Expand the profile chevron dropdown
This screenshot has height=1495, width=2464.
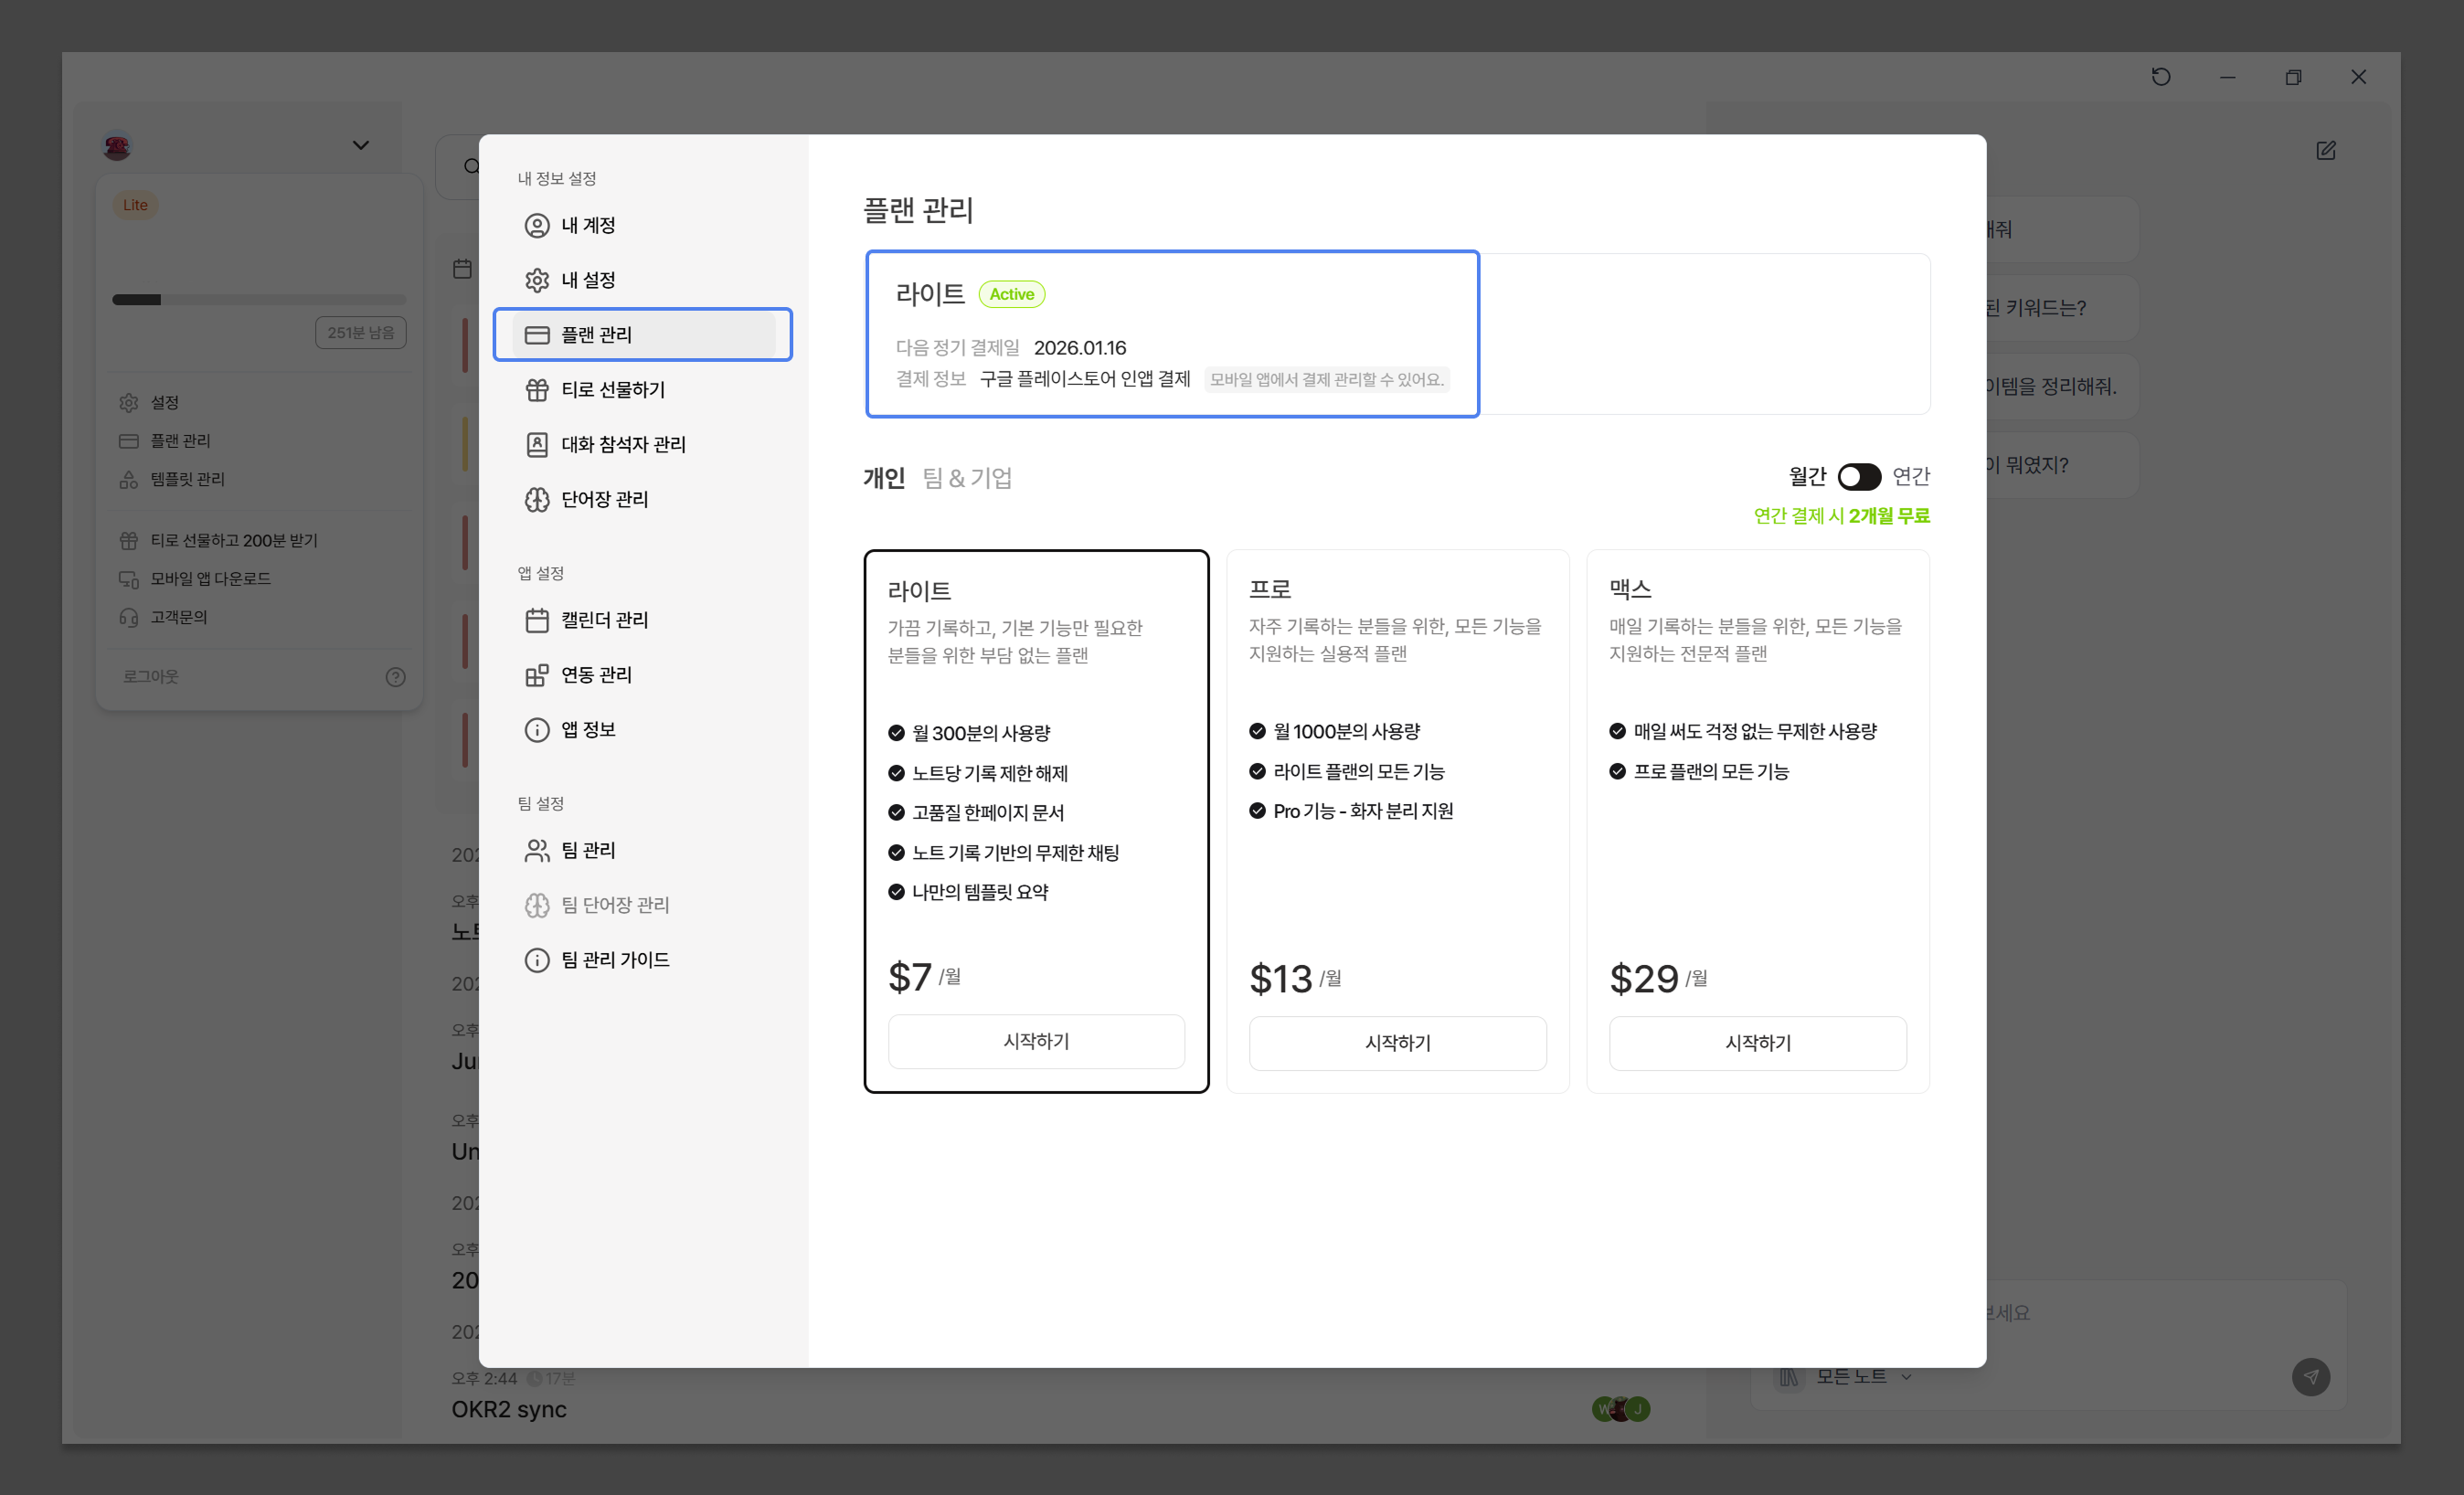tap(361, 146)
